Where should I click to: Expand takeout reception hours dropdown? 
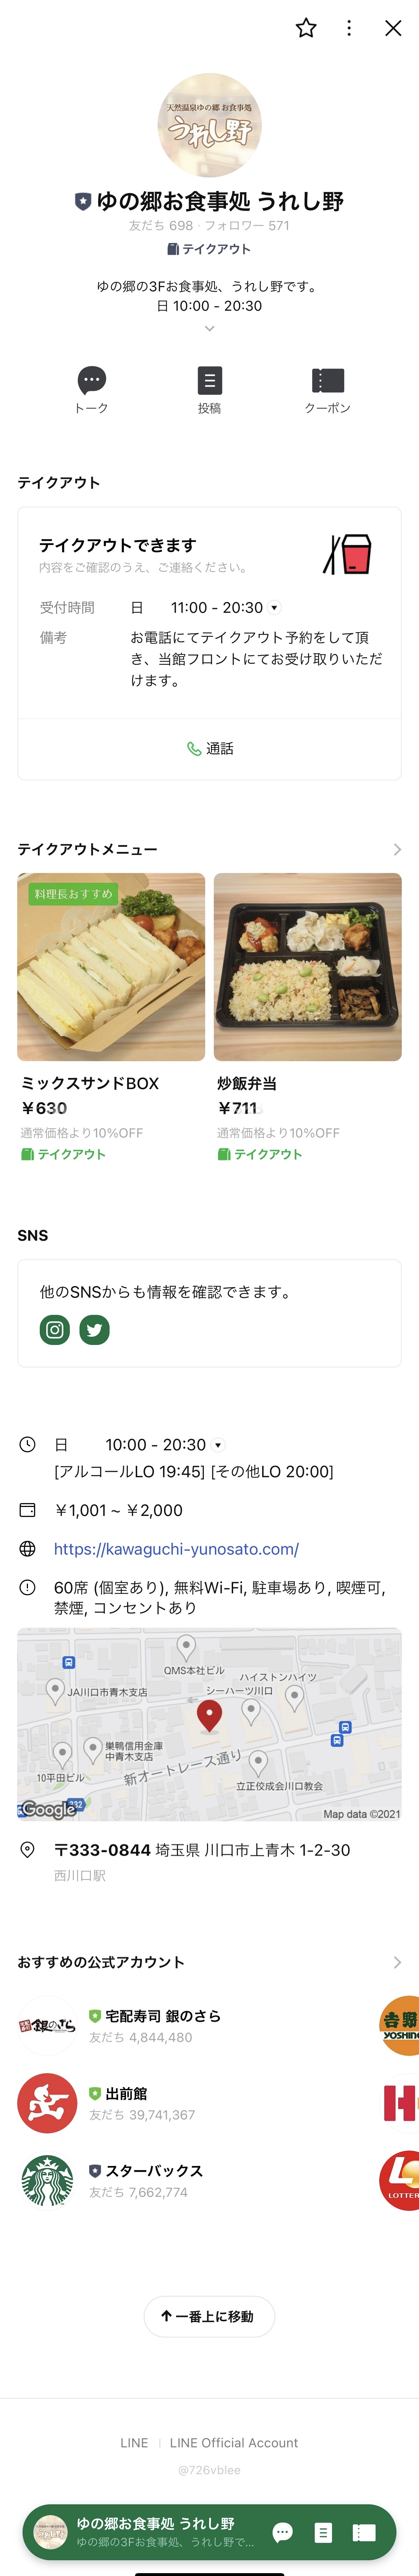274,608
